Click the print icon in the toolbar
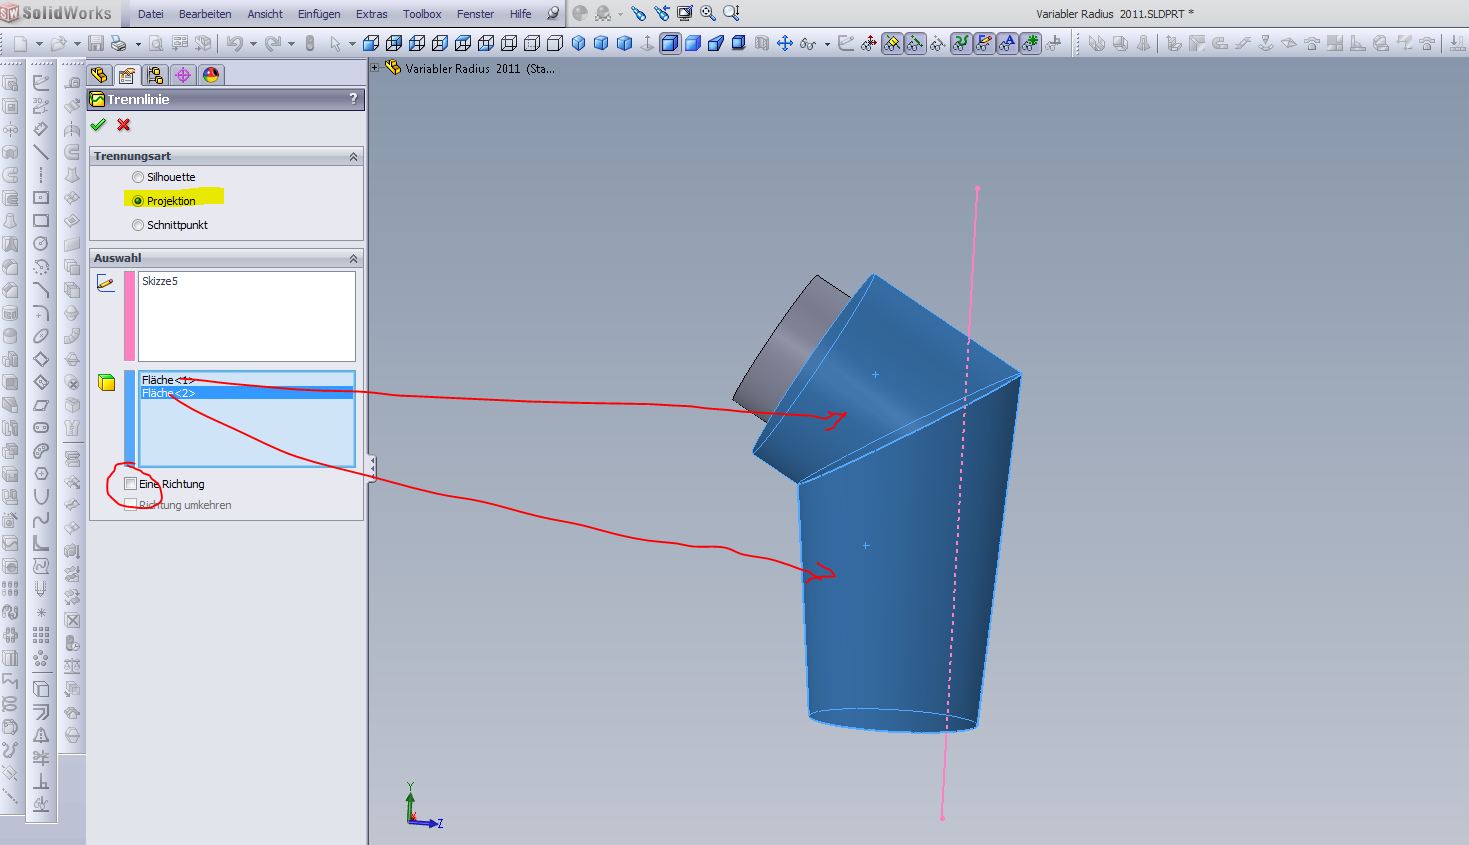 (119, 43)
